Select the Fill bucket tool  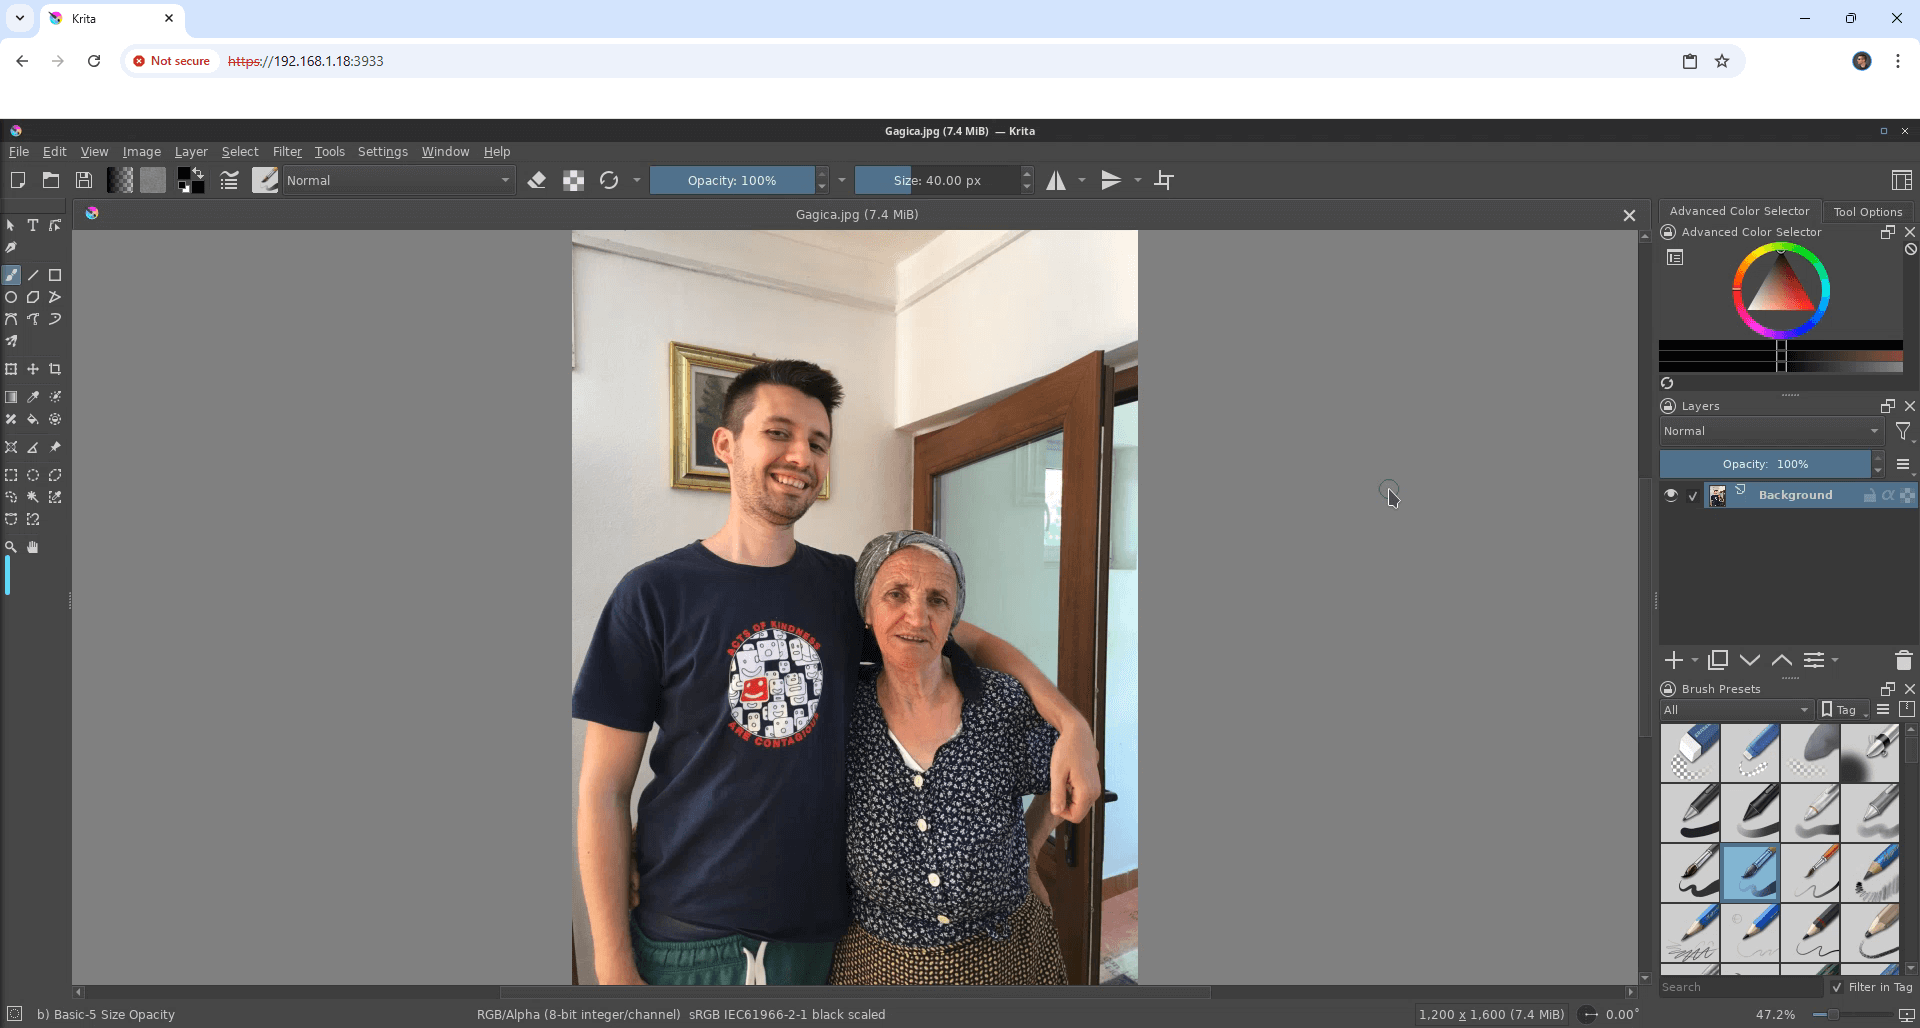click(x=33, y=419)
